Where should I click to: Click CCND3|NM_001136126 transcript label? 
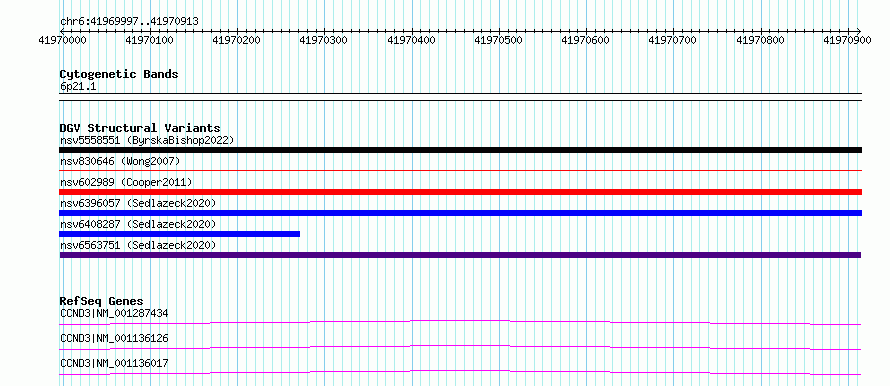[114, 338]
